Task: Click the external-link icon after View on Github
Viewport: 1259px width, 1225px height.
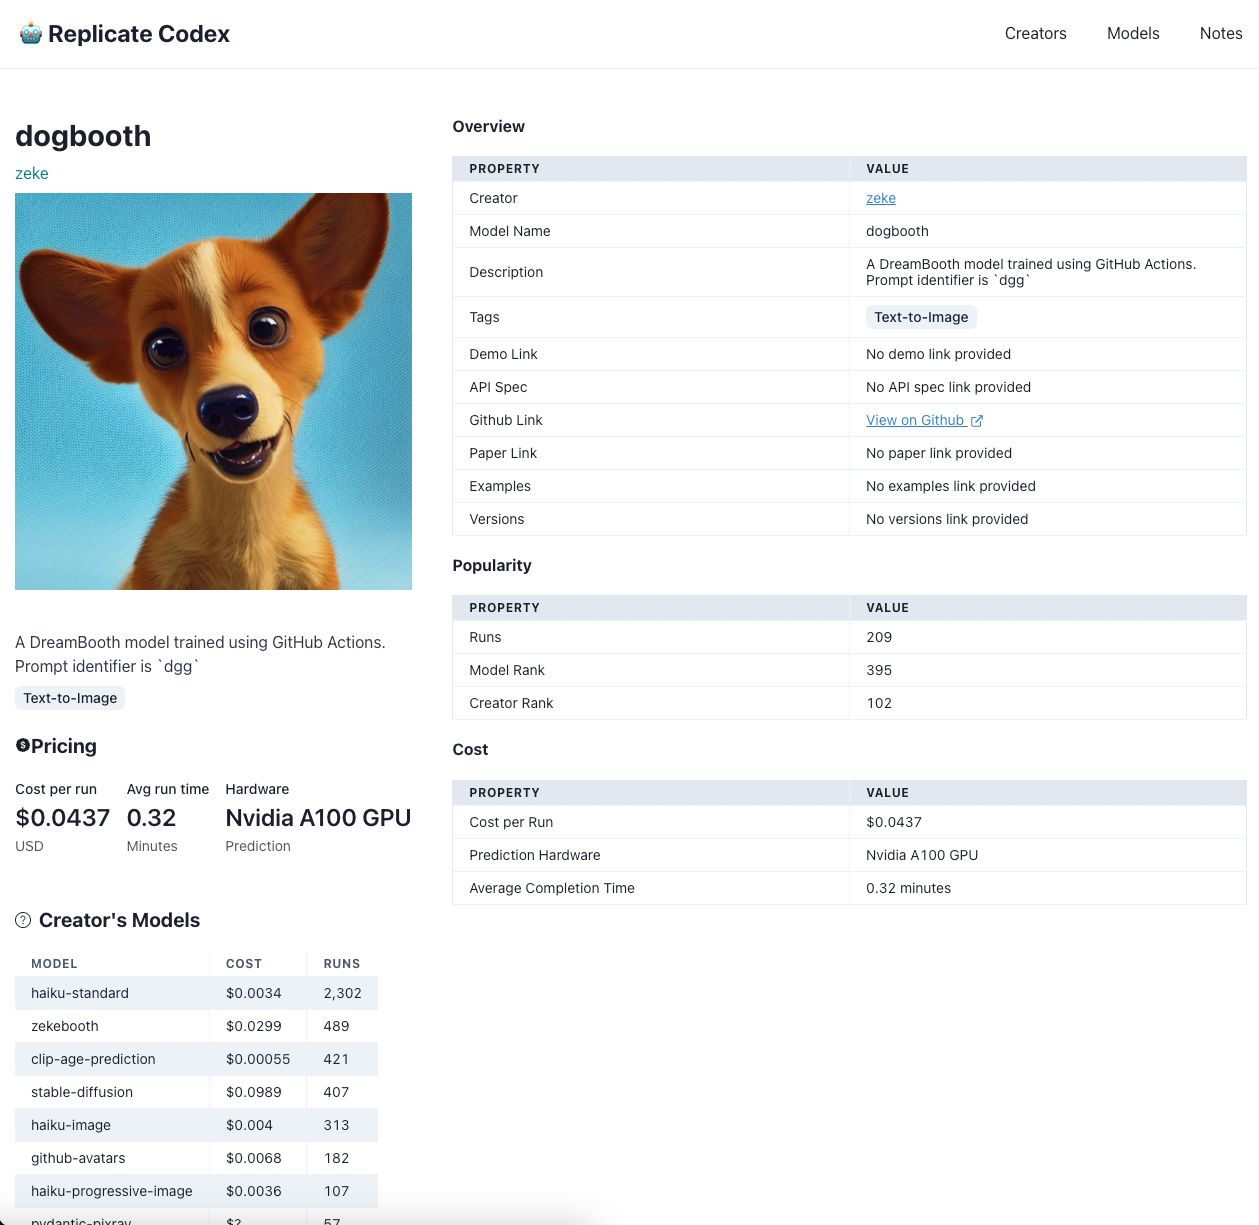Action: 977,420
